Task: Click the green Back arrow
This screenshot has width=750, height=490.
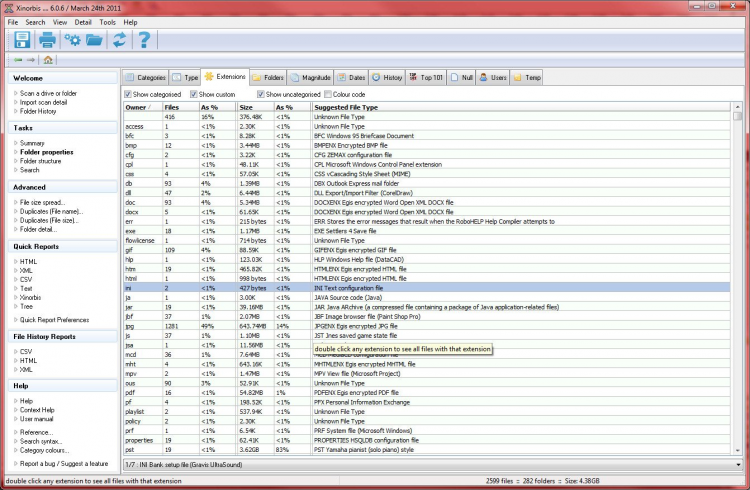Action: (x=17, y=60)
